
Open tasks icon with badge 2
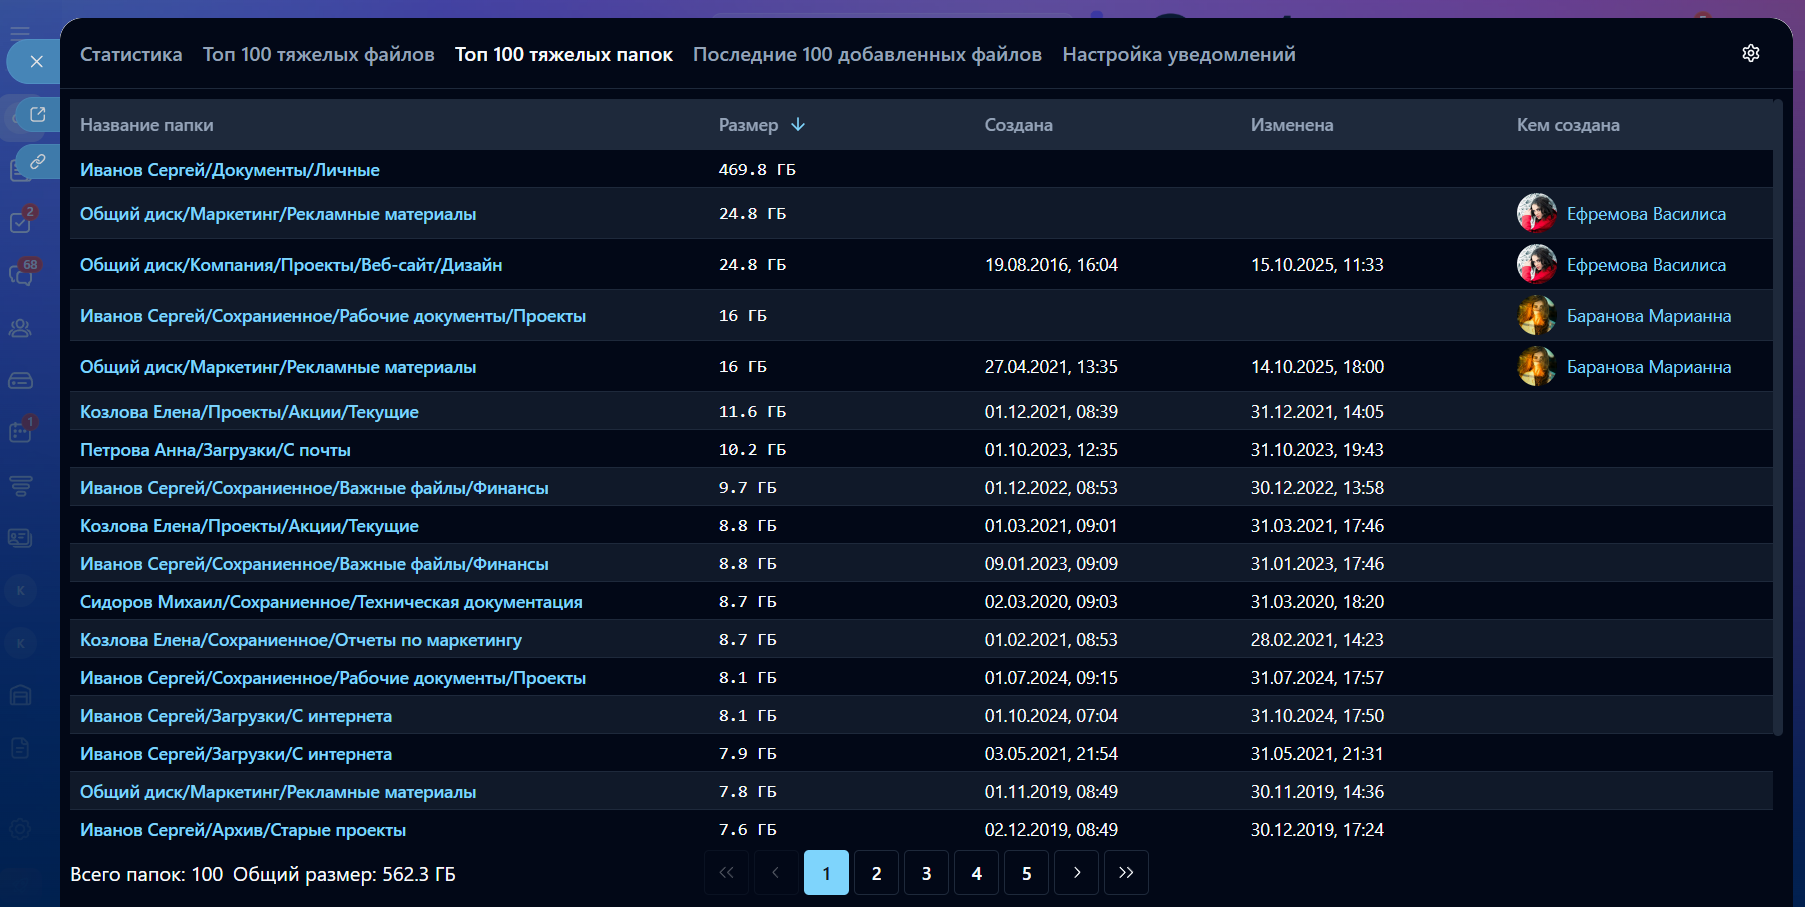coord(21,222)
